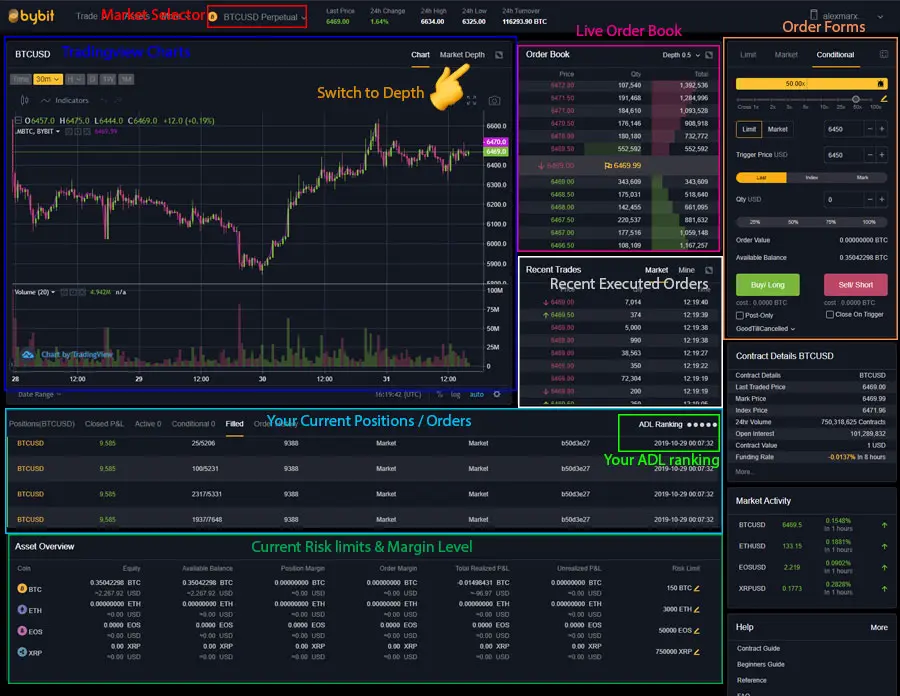Open chart settings gear icon
900x696 pixels.
[496, 394]
